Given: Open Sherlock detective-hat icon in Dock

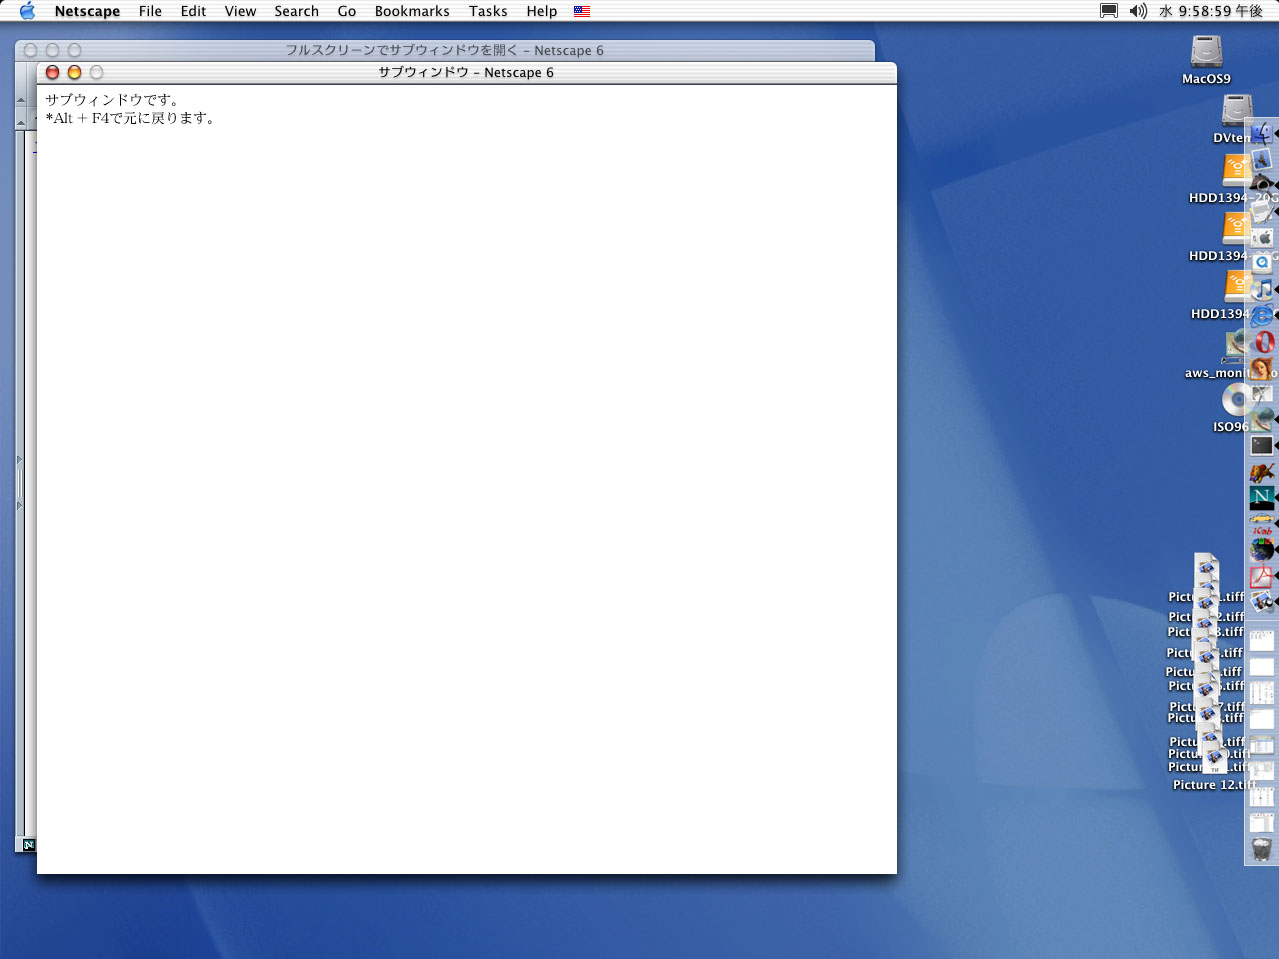Looking at the screenshot, I should click(1262, 185).
